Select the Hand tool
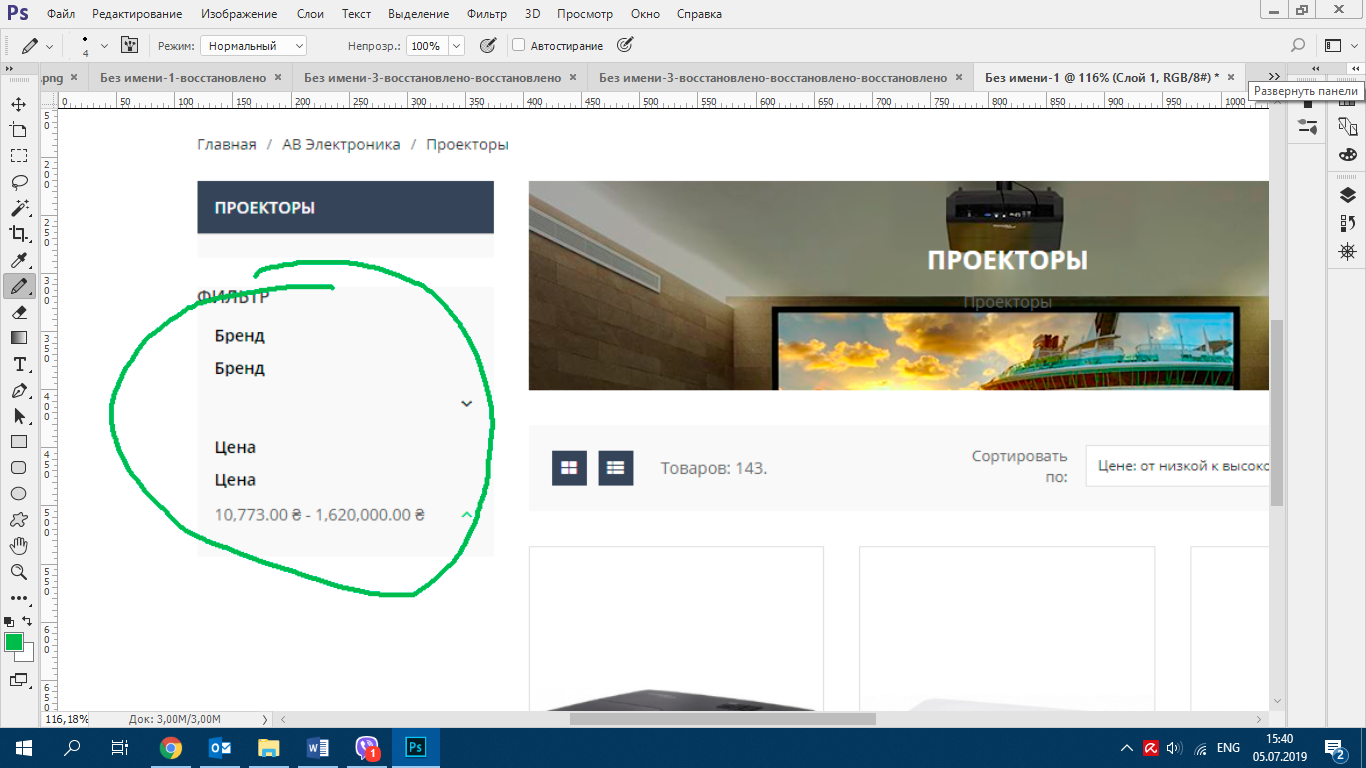Viewport: 1366px width, 768px height. 18,546
